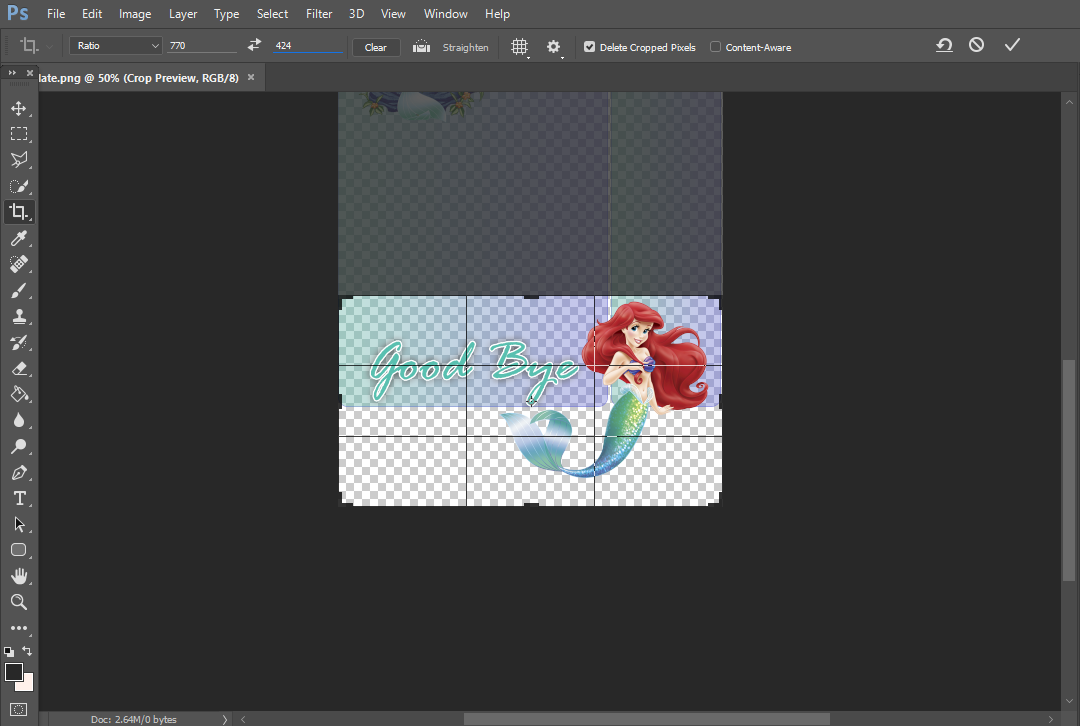Open the 3D menu
The image size is (1080, 726).
click(356, 14)
